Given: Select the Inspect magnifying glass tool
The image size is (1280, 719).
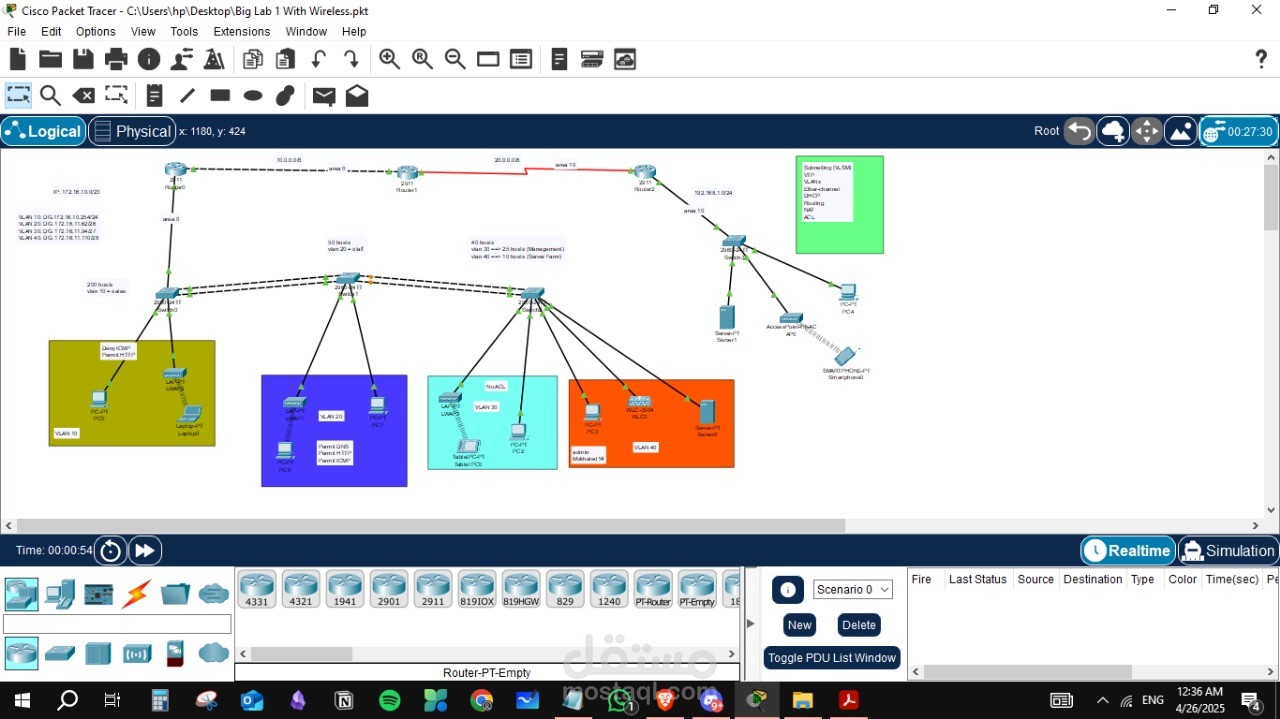Looking at the screenshot, I should (50, 95).
